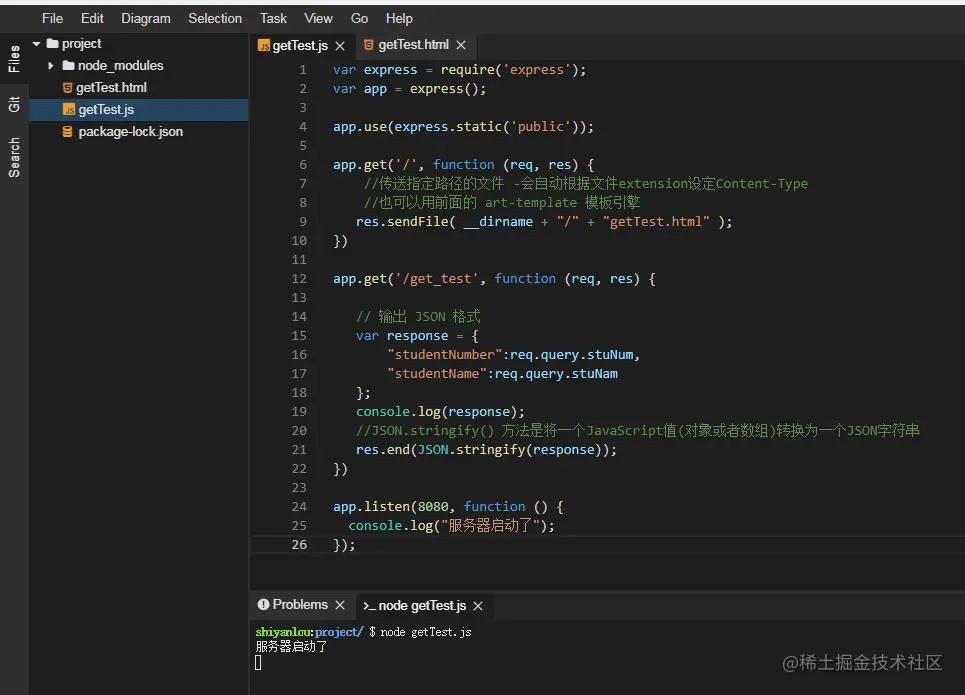Click the terminal prompt icon on terminal tab

pyautogui.click(x=369, y=606)
